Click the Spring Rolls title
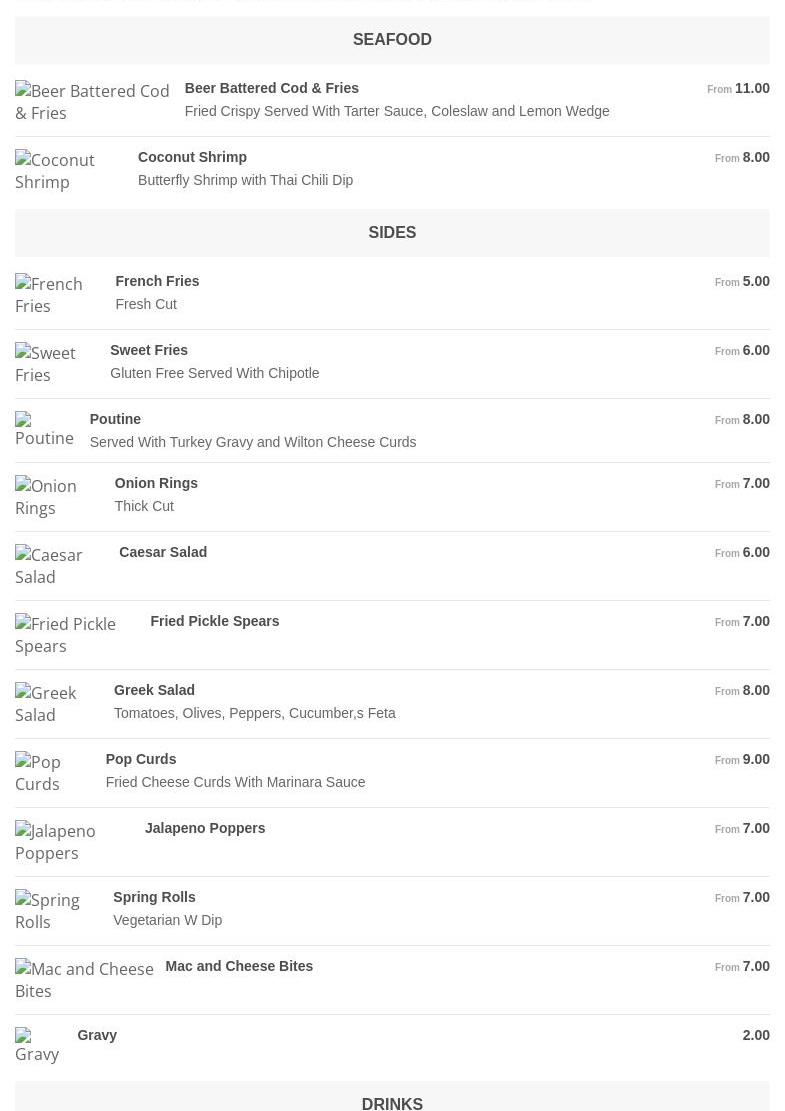 pyautogui.click(x=154, y=897)
